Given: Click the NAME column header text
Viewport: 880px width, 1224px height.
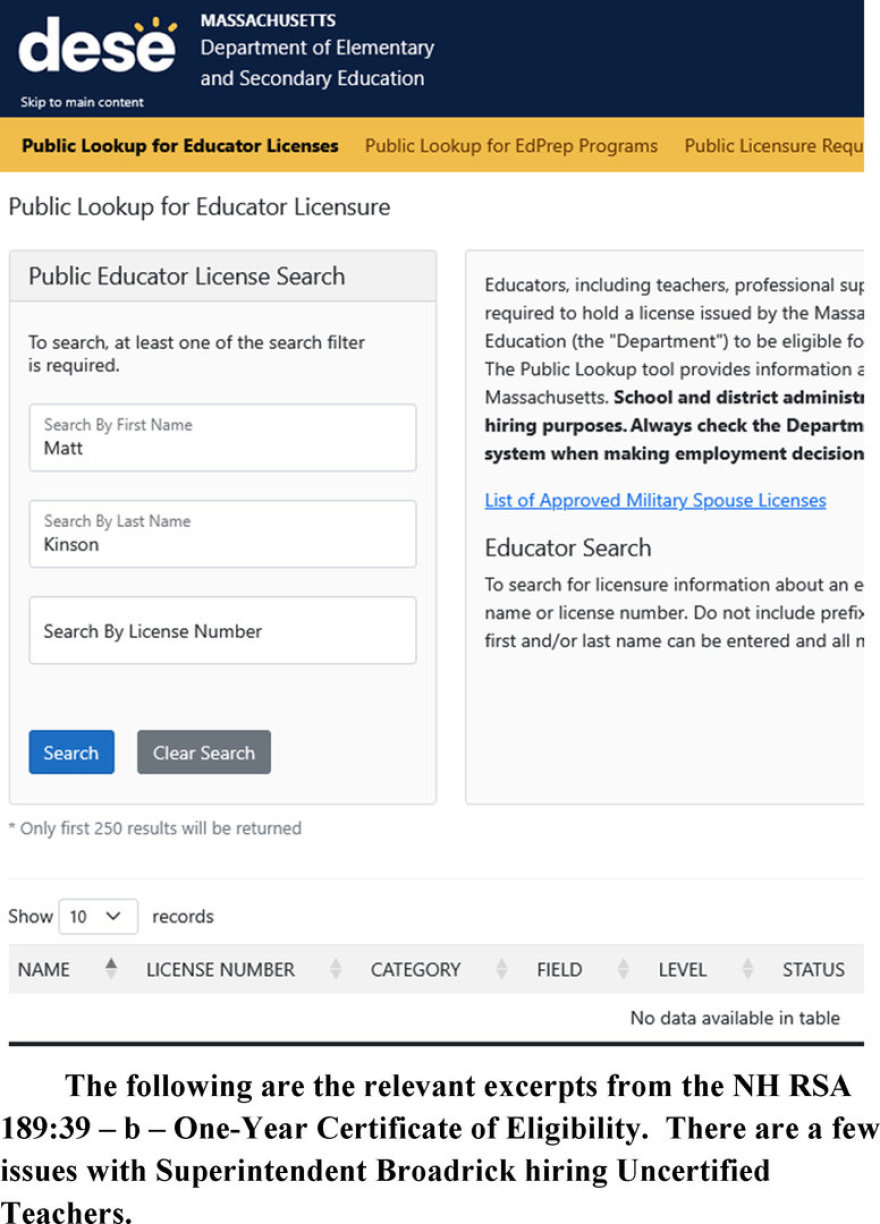Looking at the screenshot, I should (x=44, y=969).
